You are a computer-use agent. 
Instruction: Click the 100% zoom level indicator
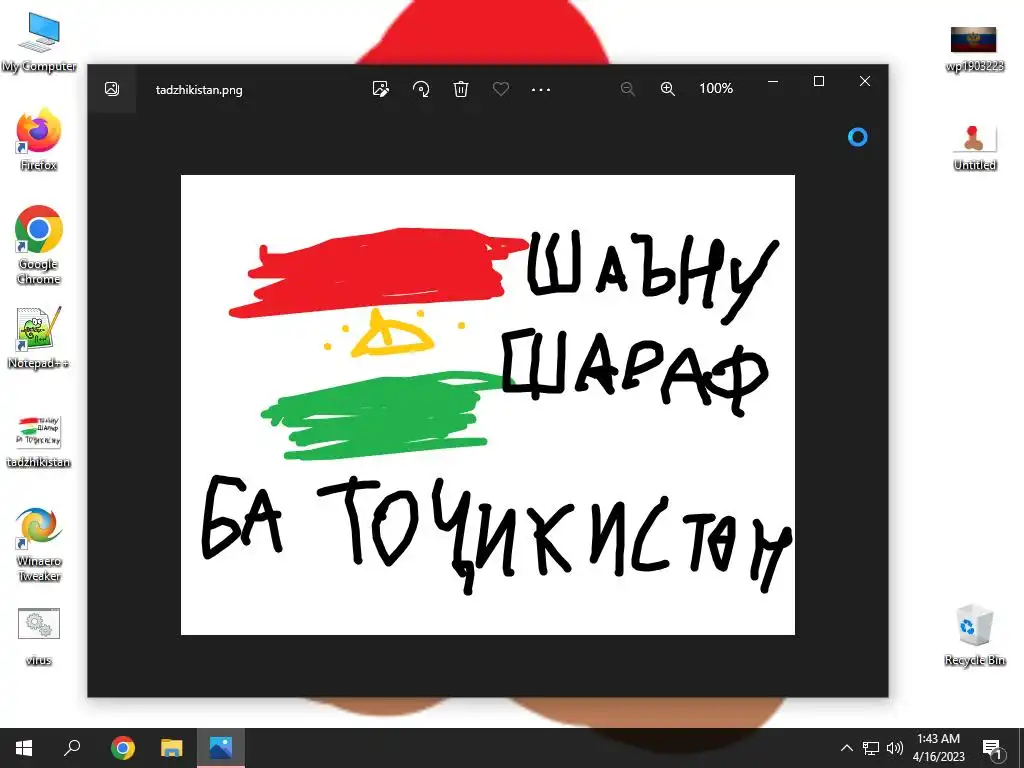coord(716,88)
